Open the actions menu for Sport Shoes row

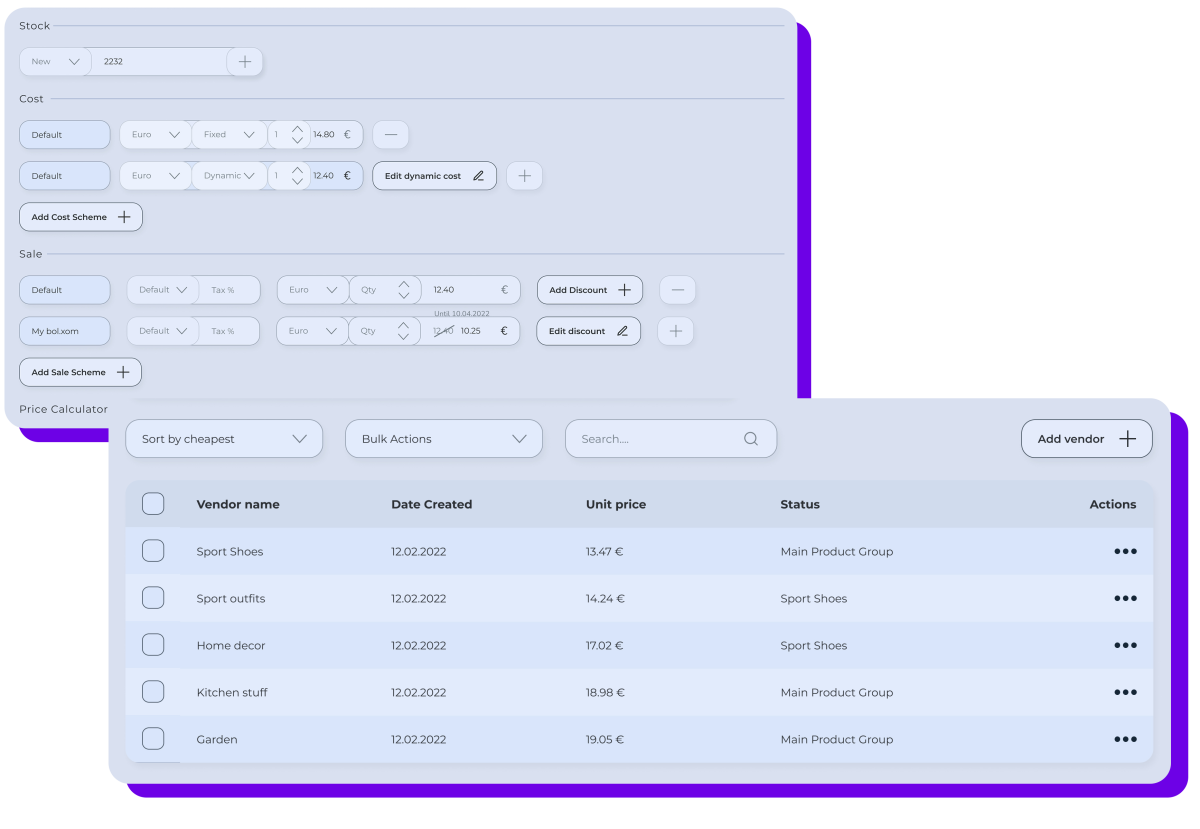[x=1125, y=551]
